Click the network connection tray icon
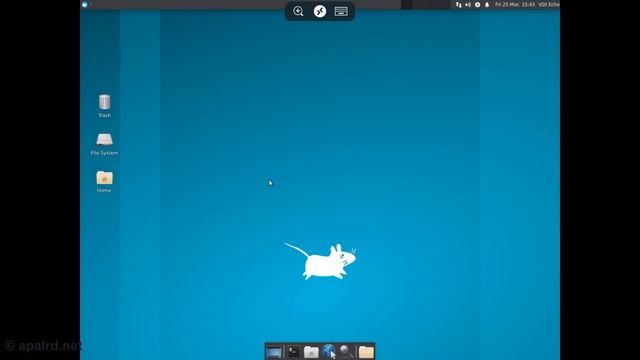This screenshot has width=640, height=360. pyautogui.click(x=459, y=4)
